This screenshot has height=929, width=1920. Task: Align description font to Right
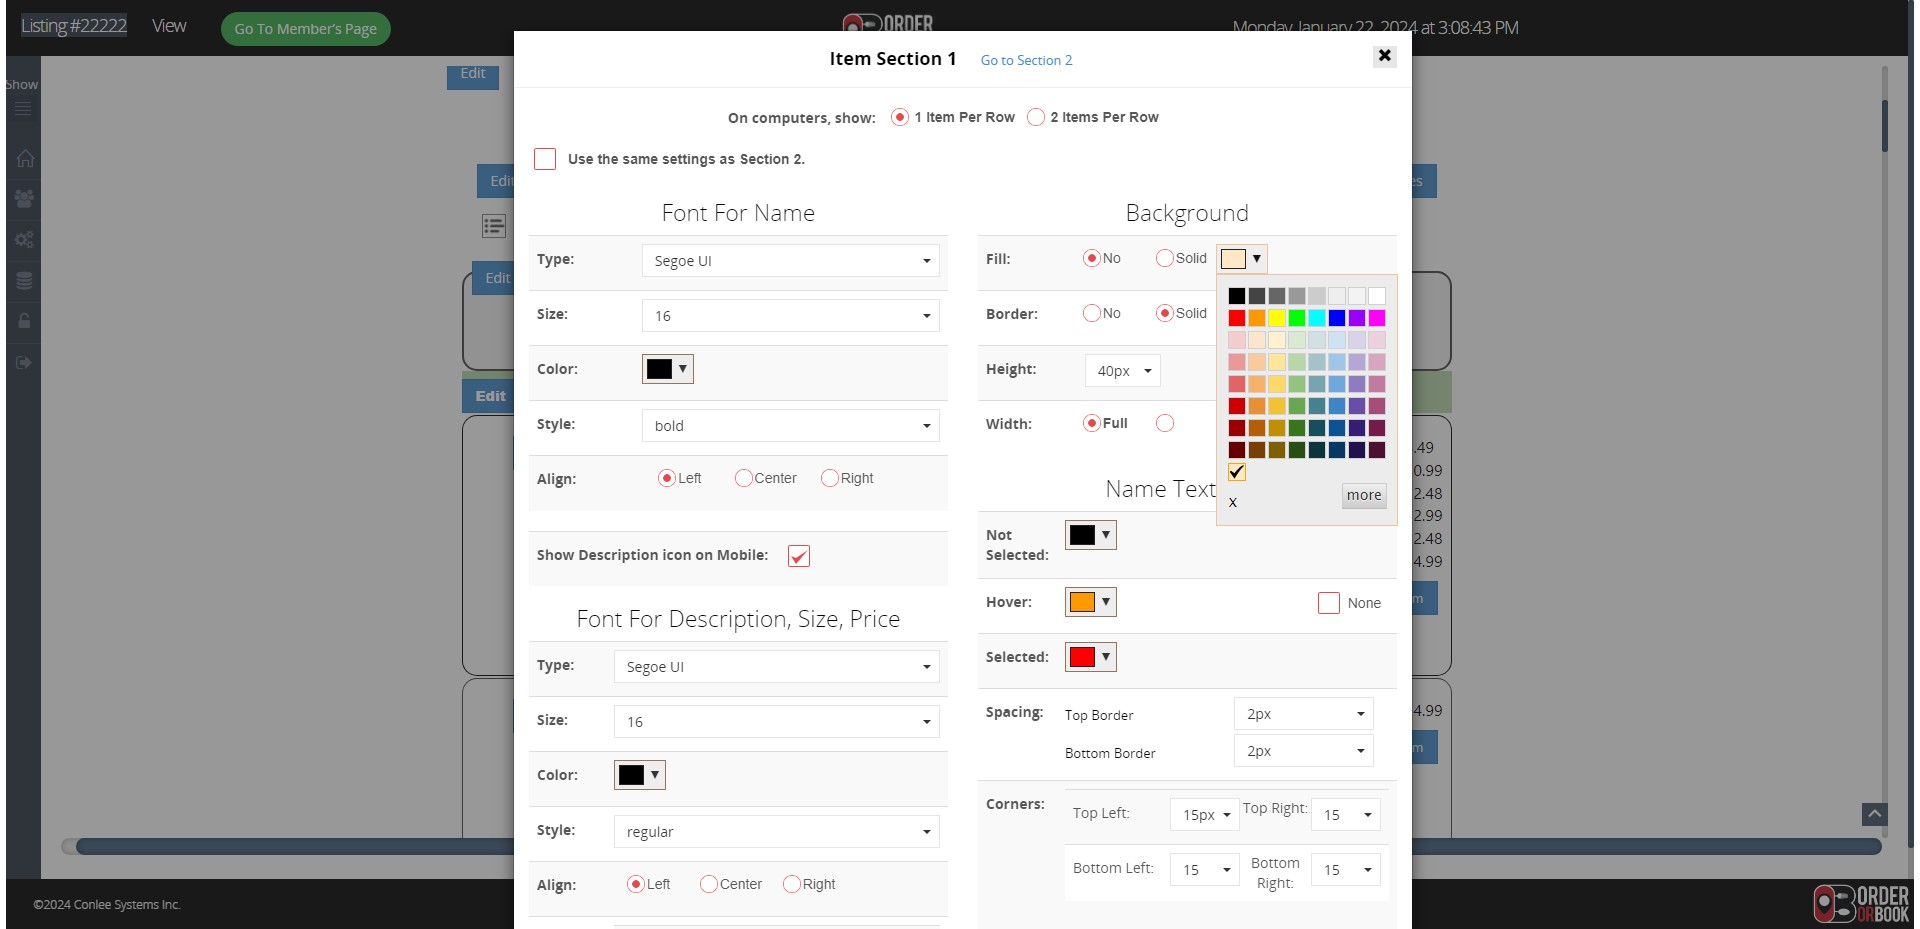pos(792,884)
